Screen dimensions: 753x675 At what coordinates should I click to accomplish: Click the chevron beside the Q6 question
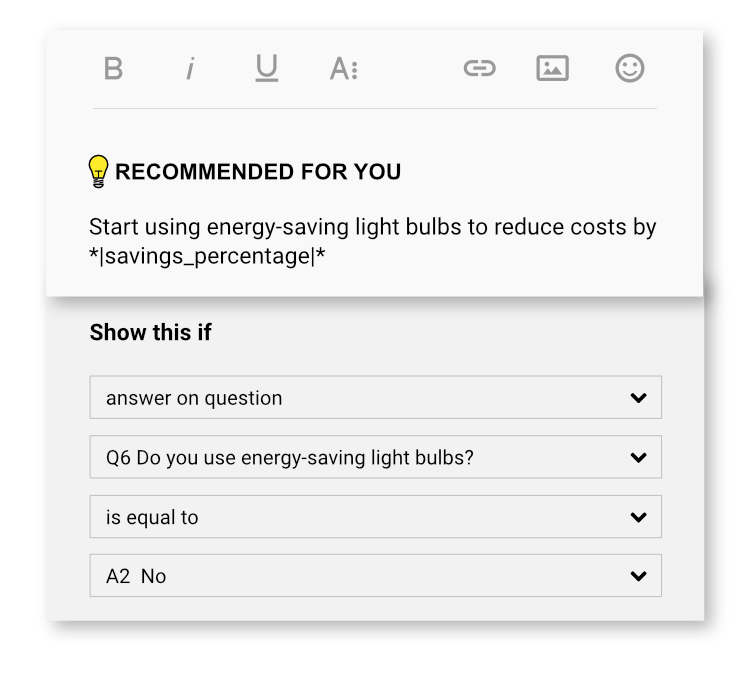click(x=639, y=458)
